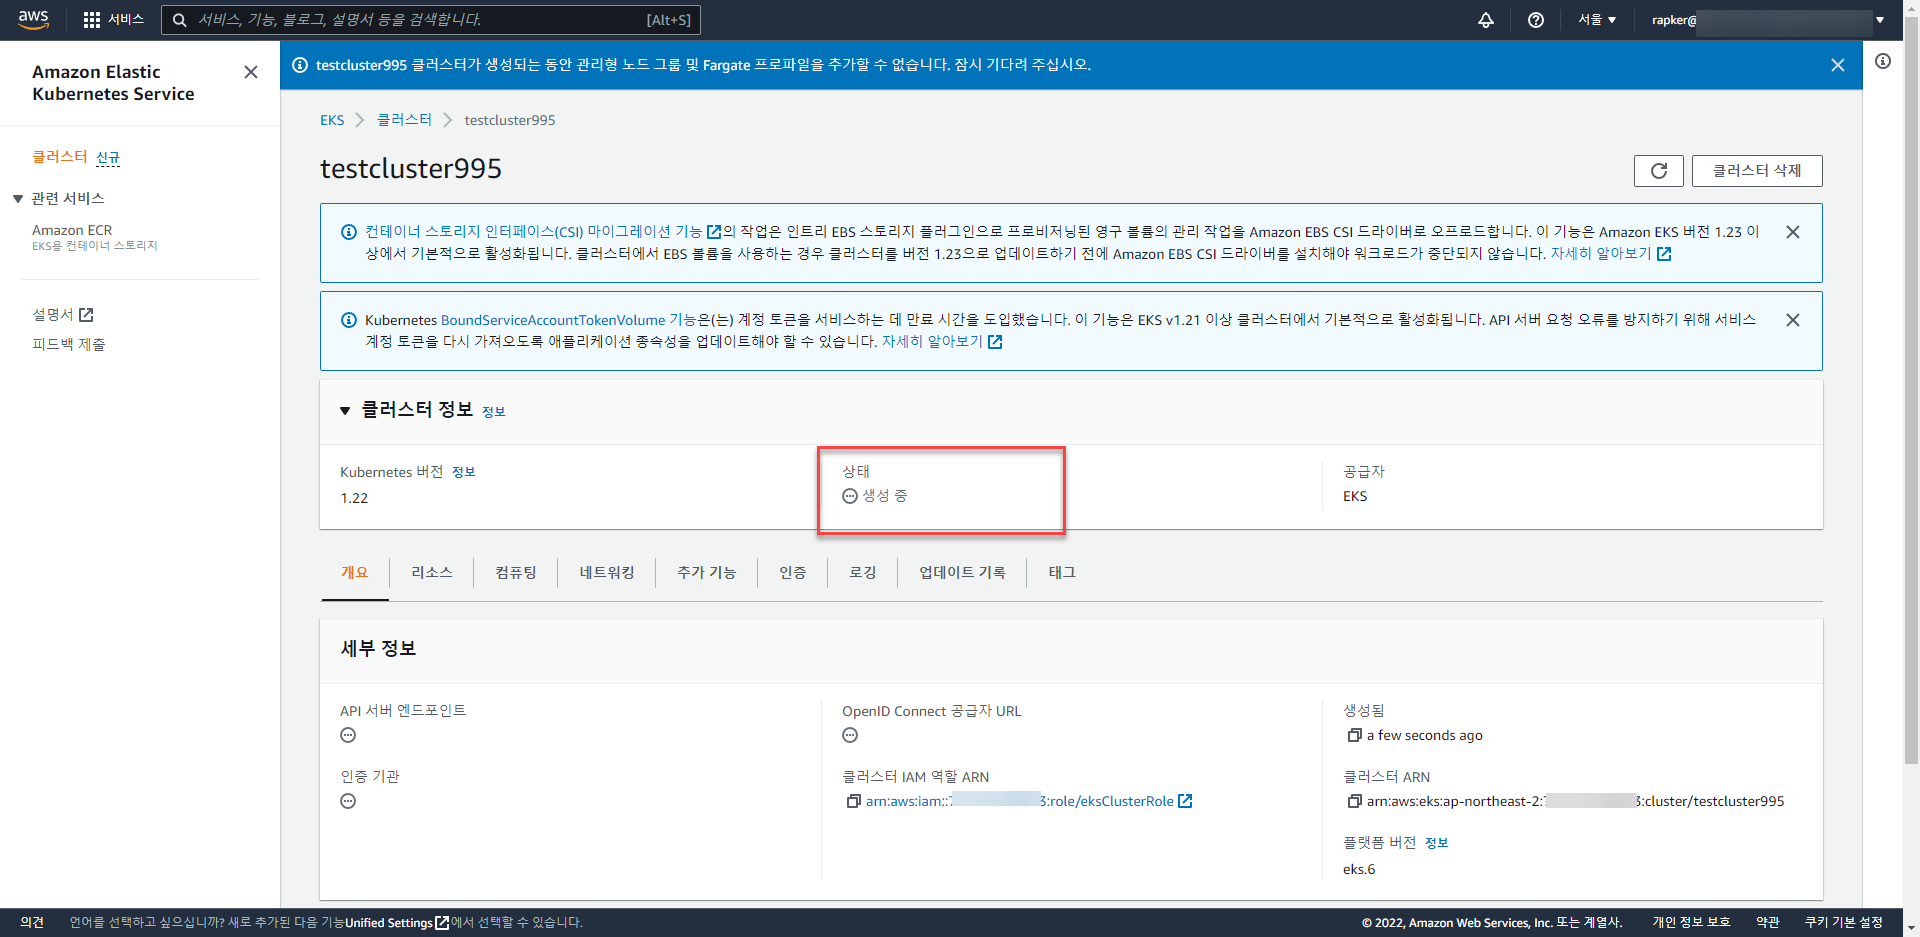Open the eksClusterRole ARN link
Viewport: 1920px width, 937px height.
1020,801
